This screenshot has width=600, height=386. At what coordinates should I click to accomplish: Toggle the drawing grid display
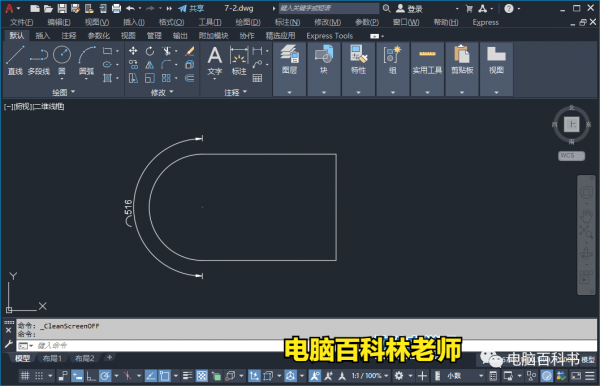[25, 376]
